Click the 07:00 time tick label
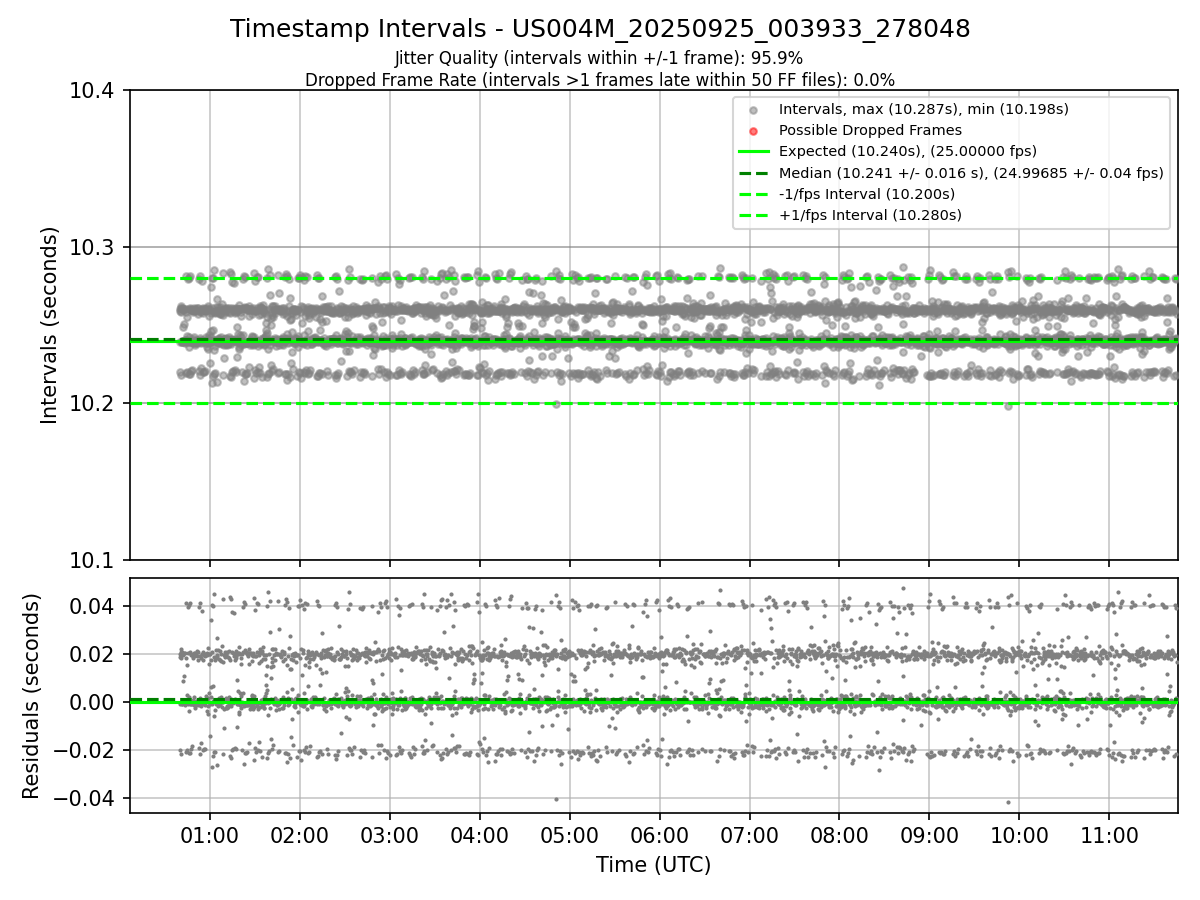The image size is (1200, 900). point(749,835)
